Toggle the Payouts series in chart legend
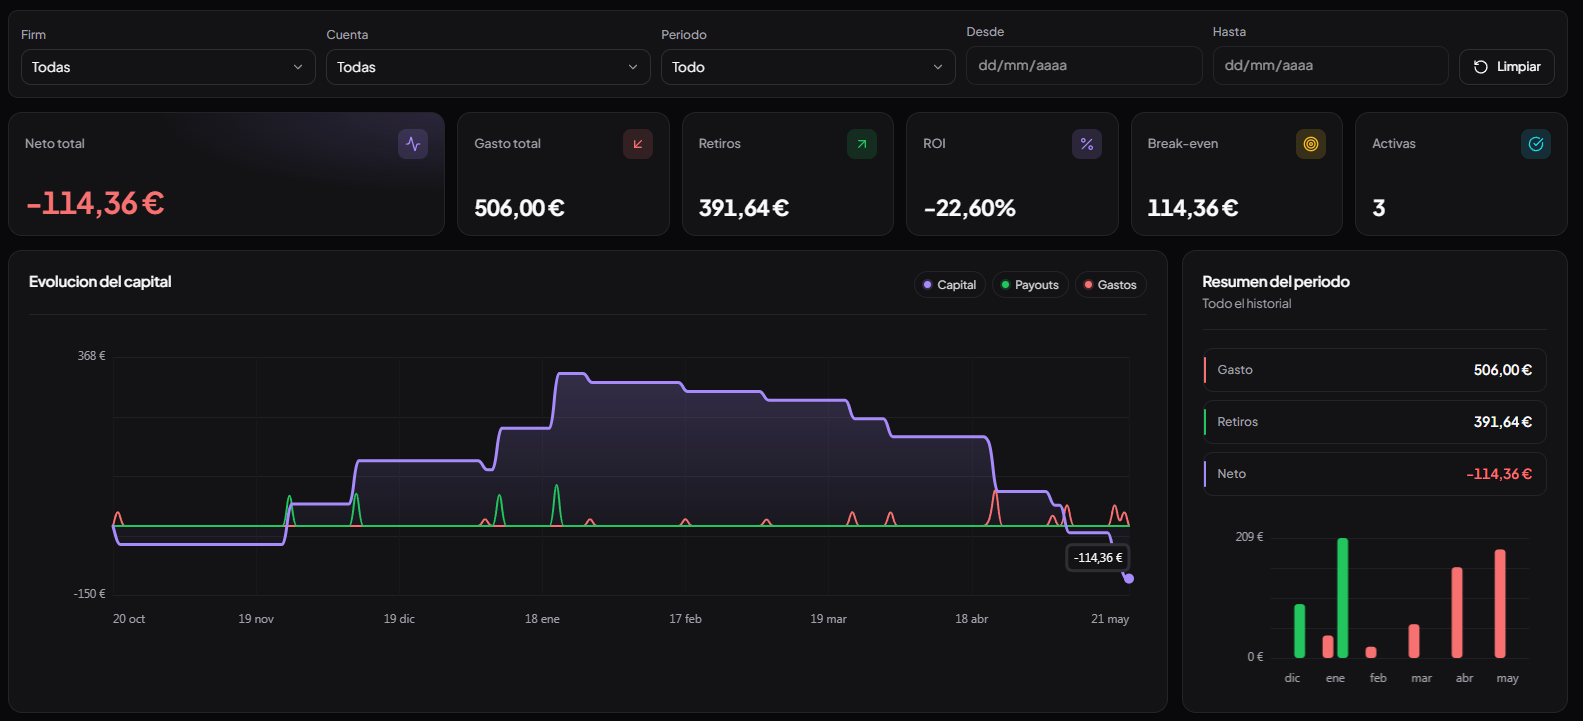This screenshot has width=1583, height=721. click(1030, 285)
